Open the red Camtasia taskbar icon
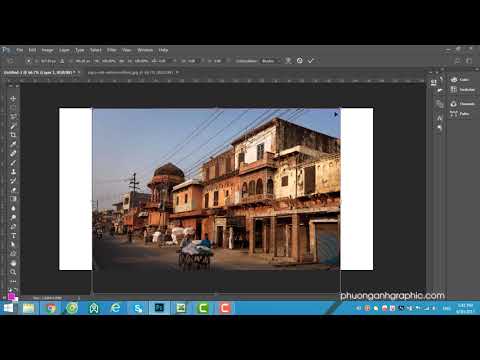480x360 pixels. pos(225,308)
